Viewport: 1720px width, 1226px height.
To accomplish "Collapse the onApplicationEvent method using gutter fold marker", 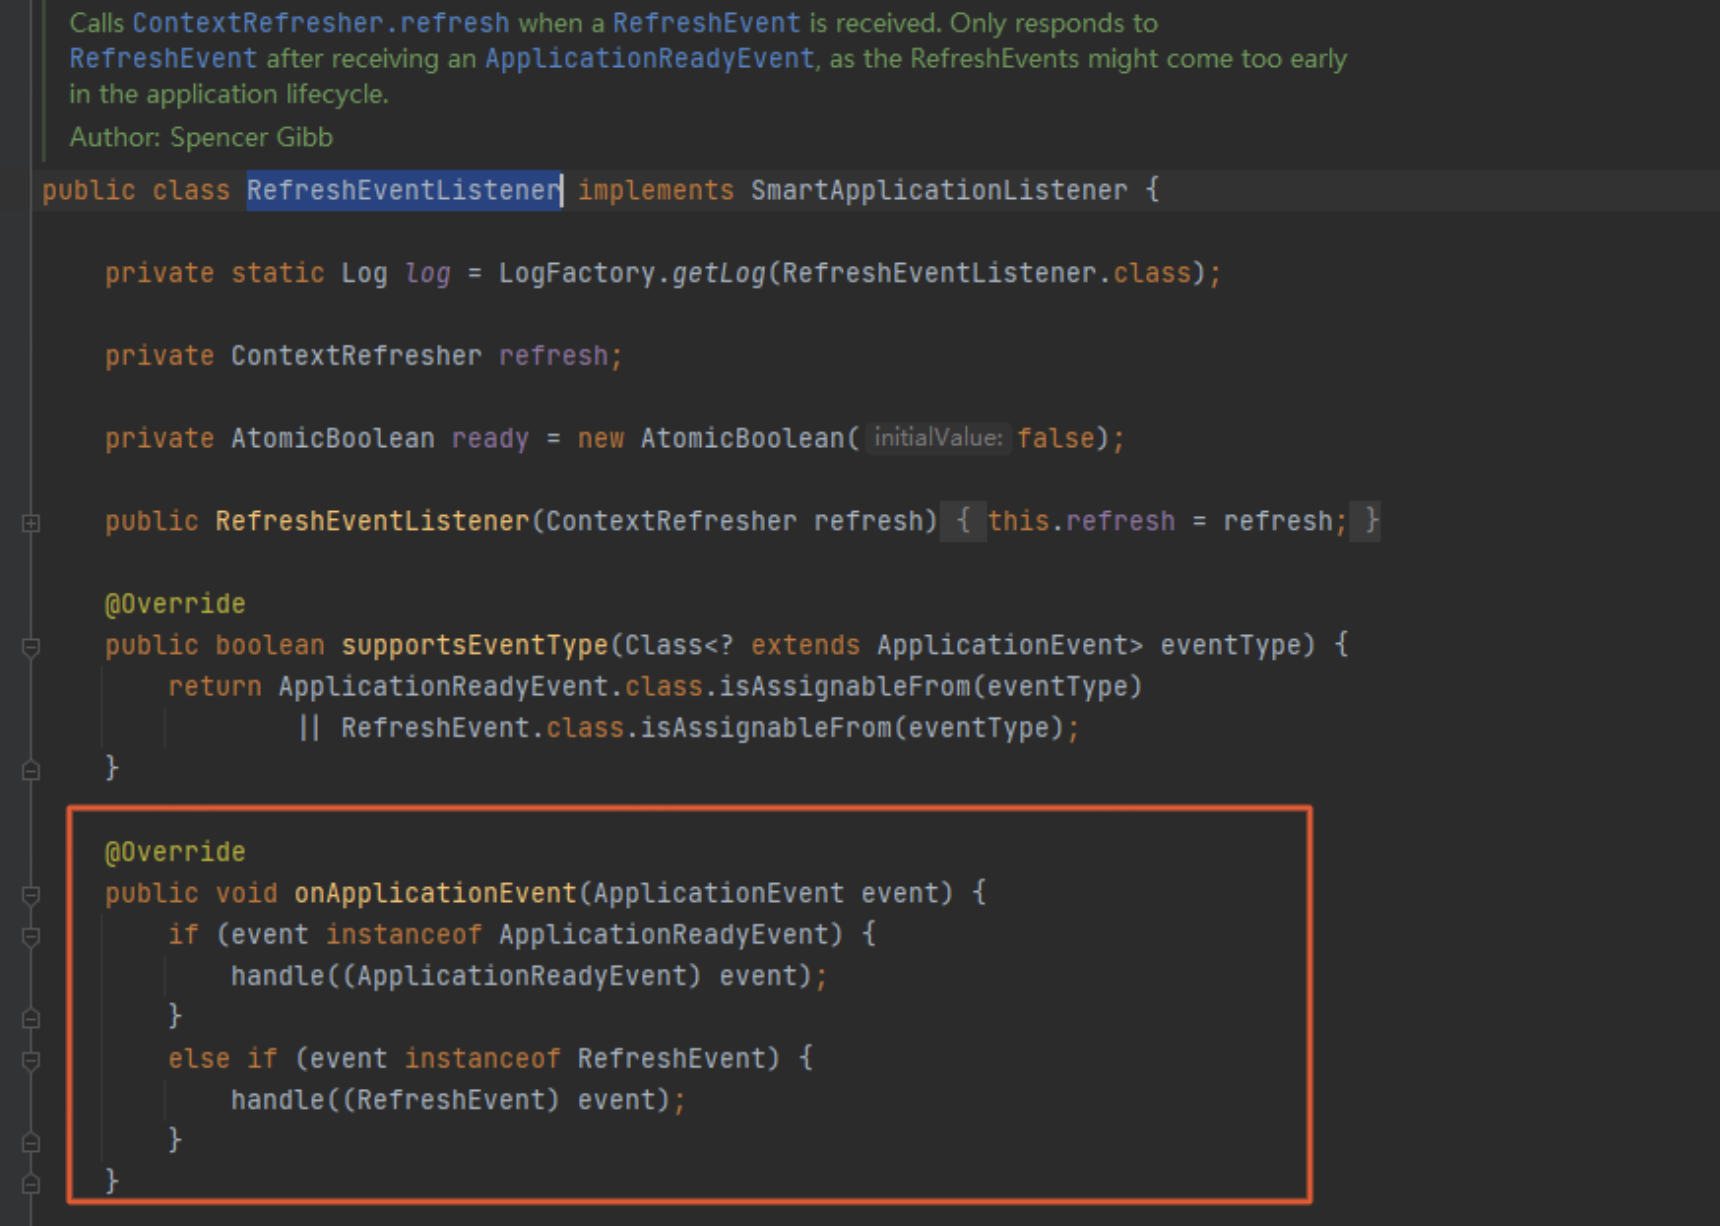I will tap(31, 895).
